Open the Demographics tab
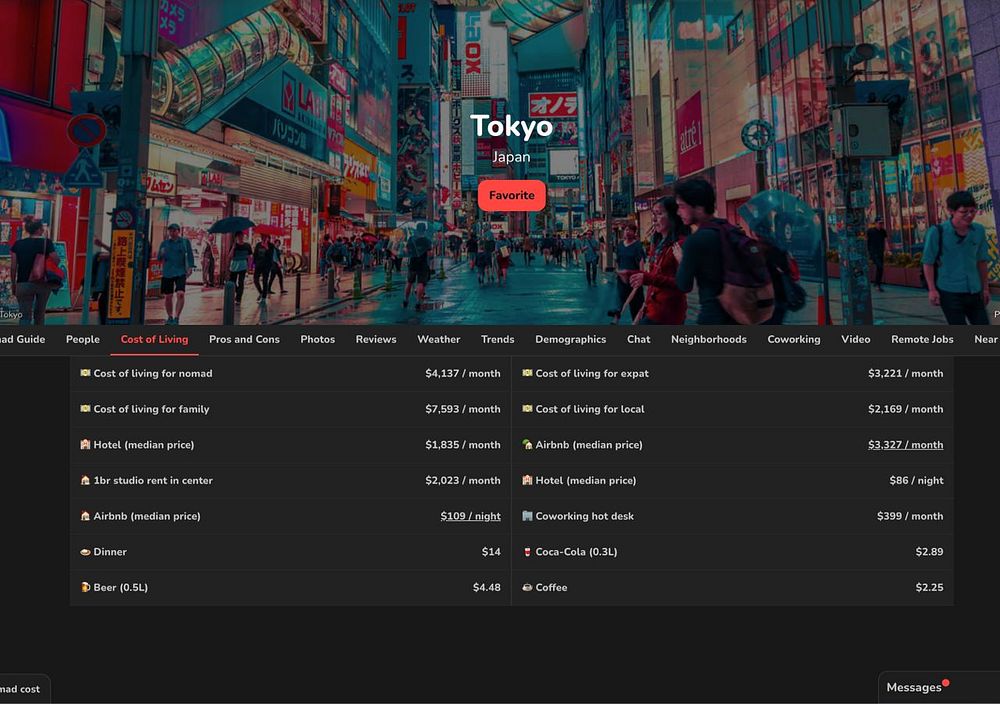 [x=570, y=339]
